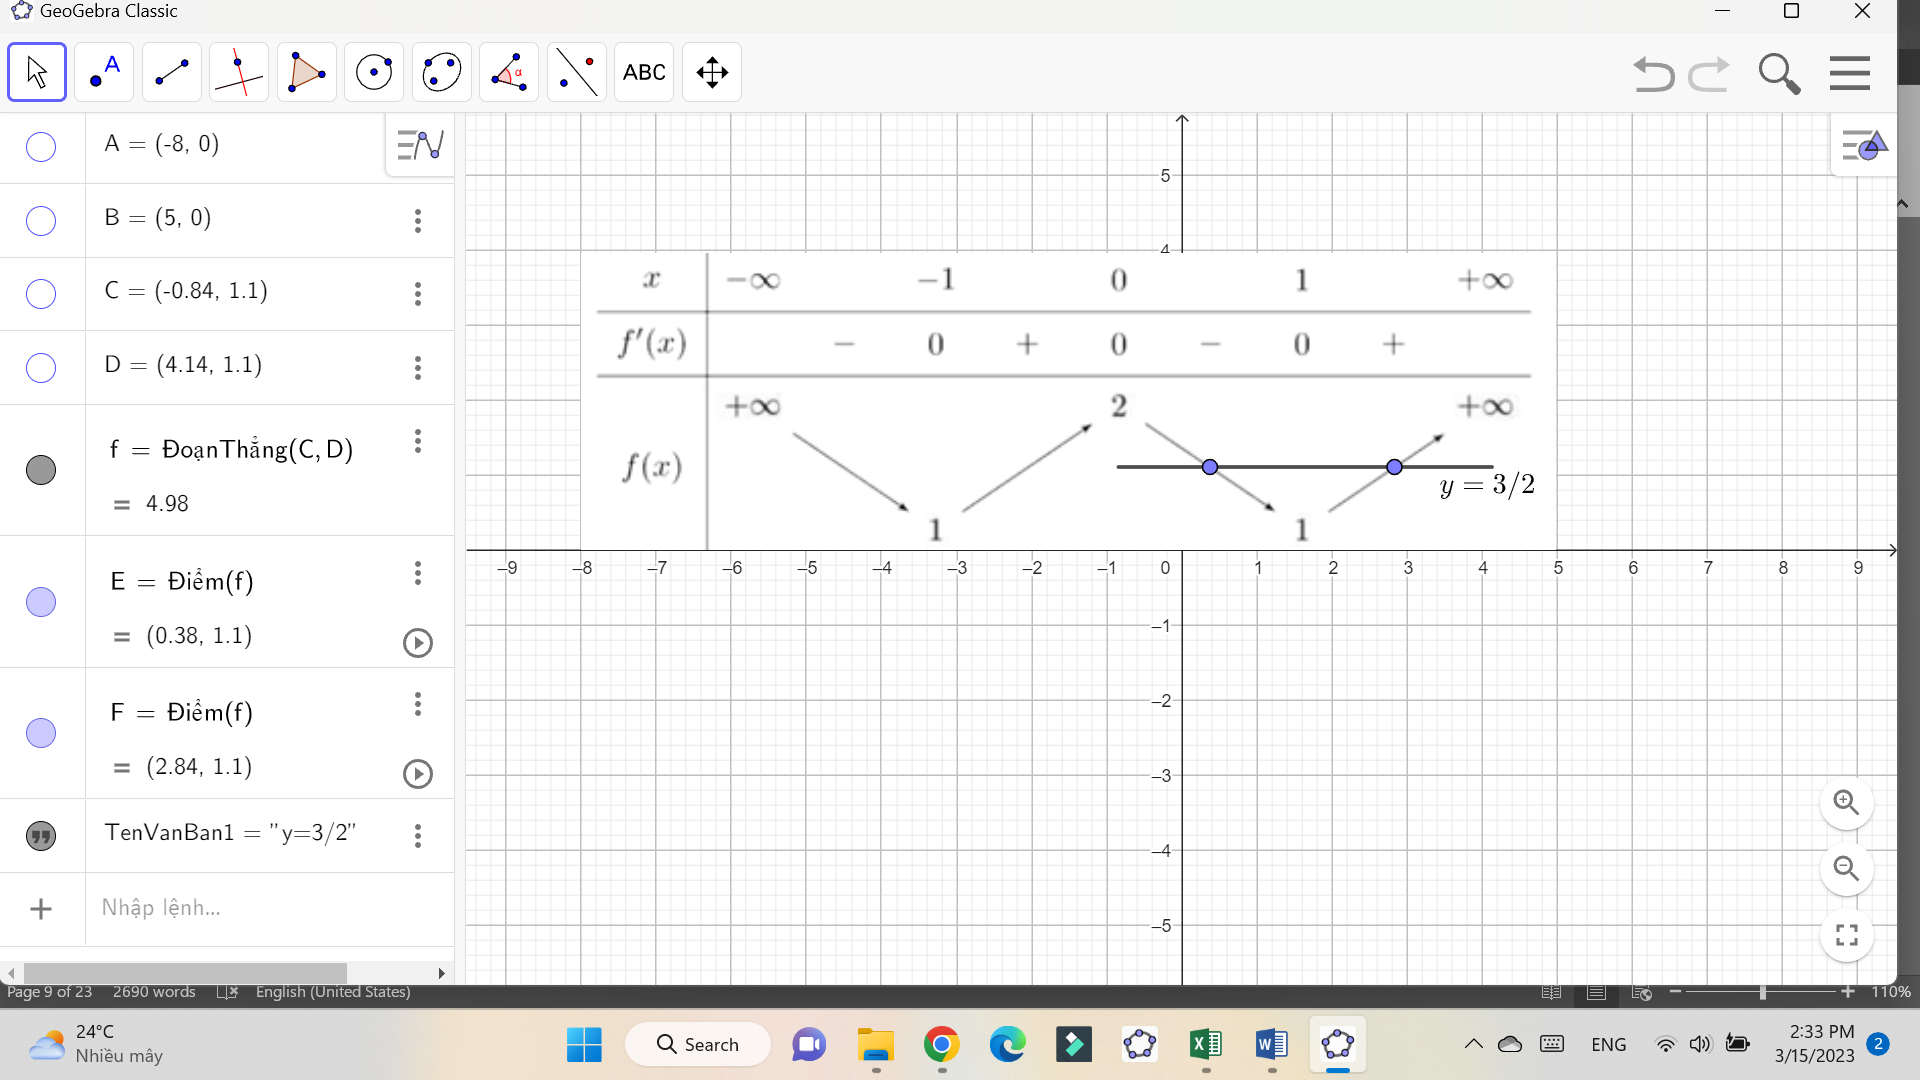Choose the Reflect about Line tool
1920x1080 pixels.
tap(577, 72)
